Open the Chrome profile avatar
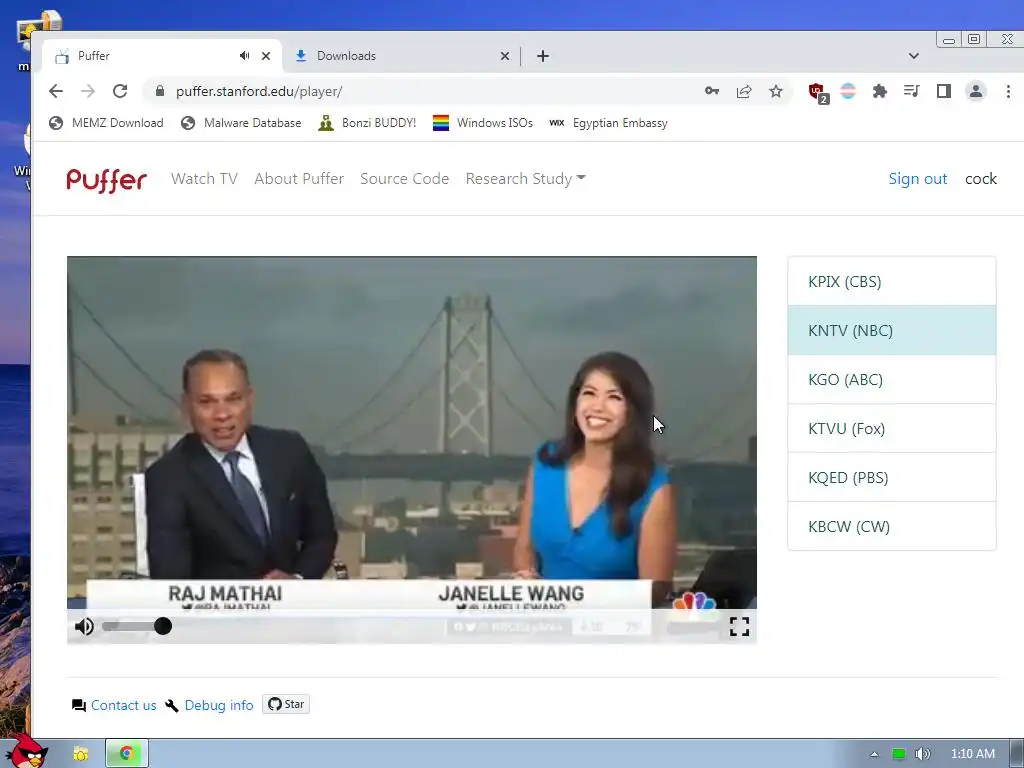The height and width of the screenshot is (768, 1024). tap(976, 91)
